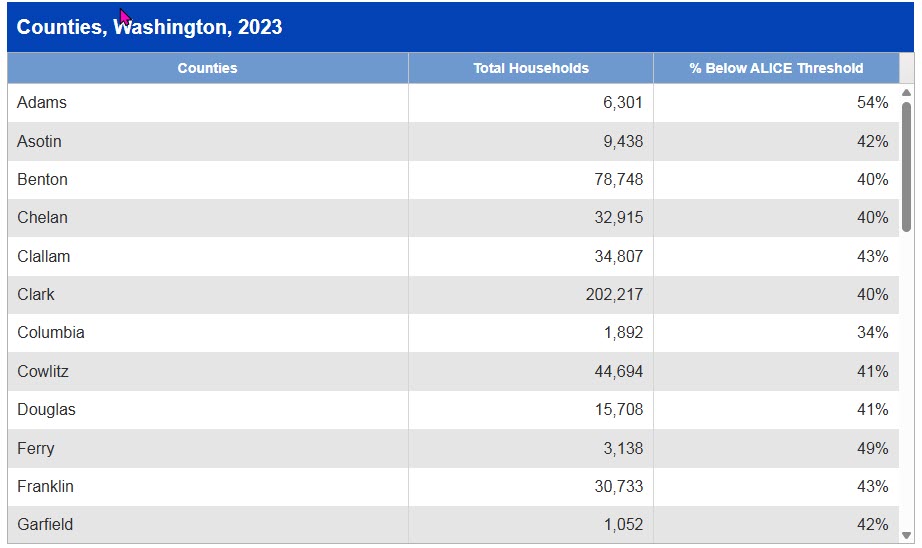Choose Chelan in the Counties column
The image size is (922, 548).
(x=42, y=218)
